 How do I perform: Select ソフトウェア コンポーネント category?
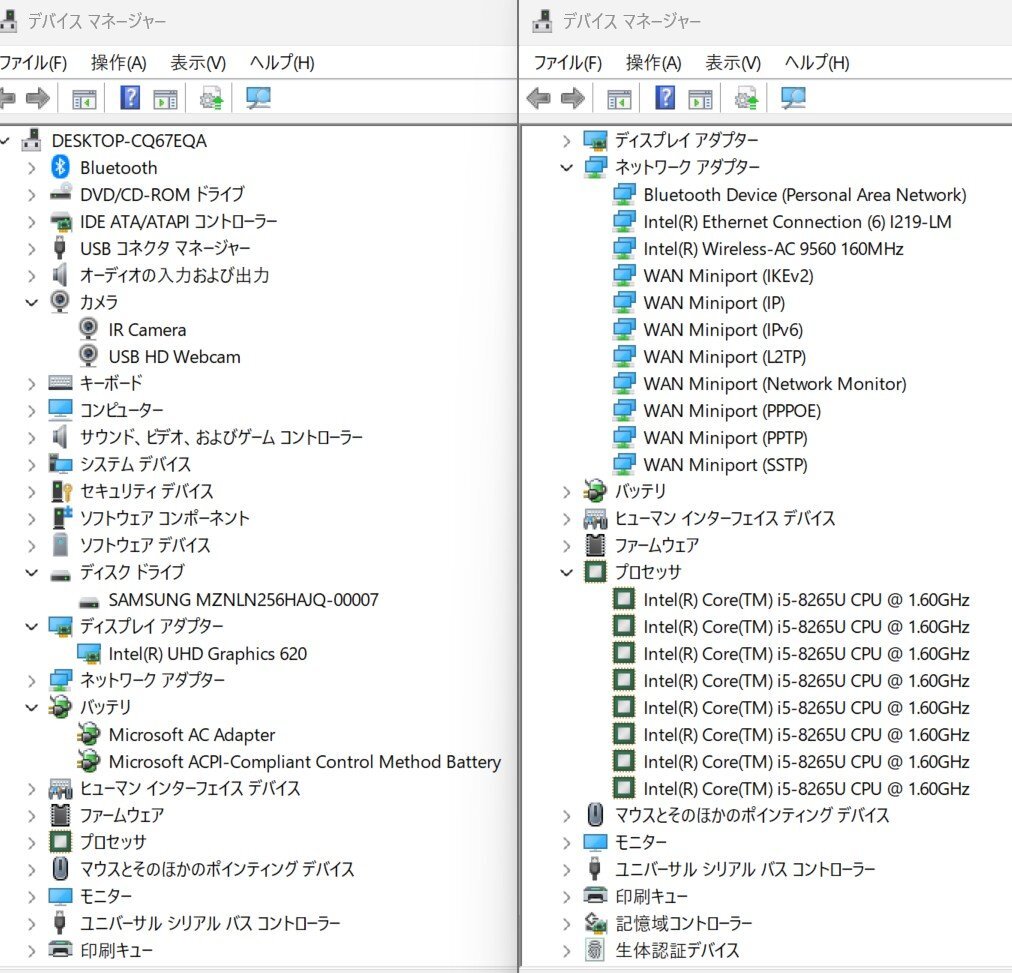[164, 518]
